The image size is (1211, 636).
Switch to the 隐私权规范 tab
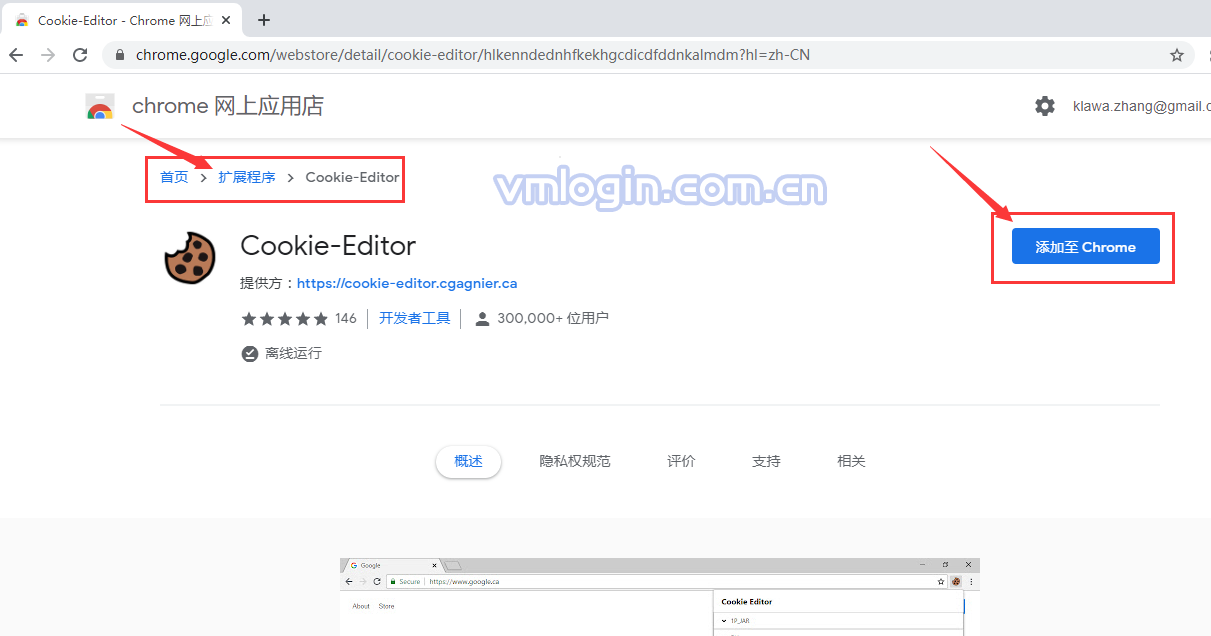tap(575, 461)
